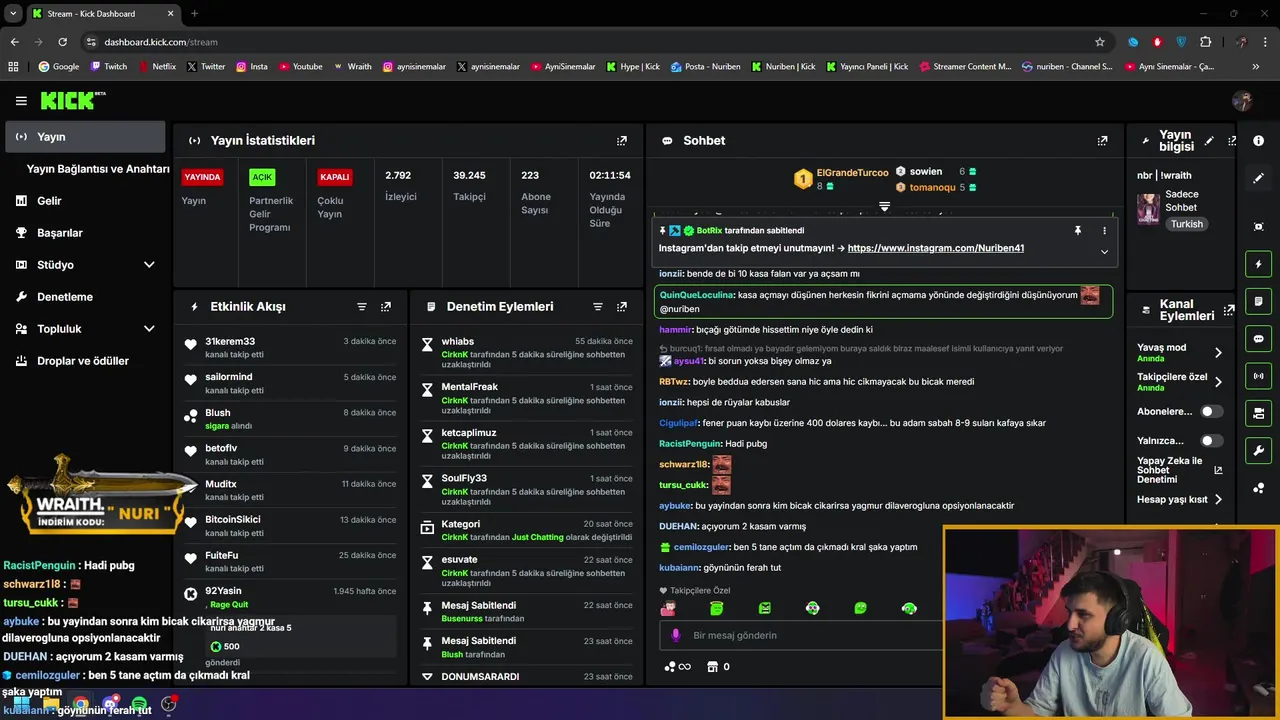Click the focus frame icon in the right toolbar
The image size is (1280, 720).
click(1259, 227)
